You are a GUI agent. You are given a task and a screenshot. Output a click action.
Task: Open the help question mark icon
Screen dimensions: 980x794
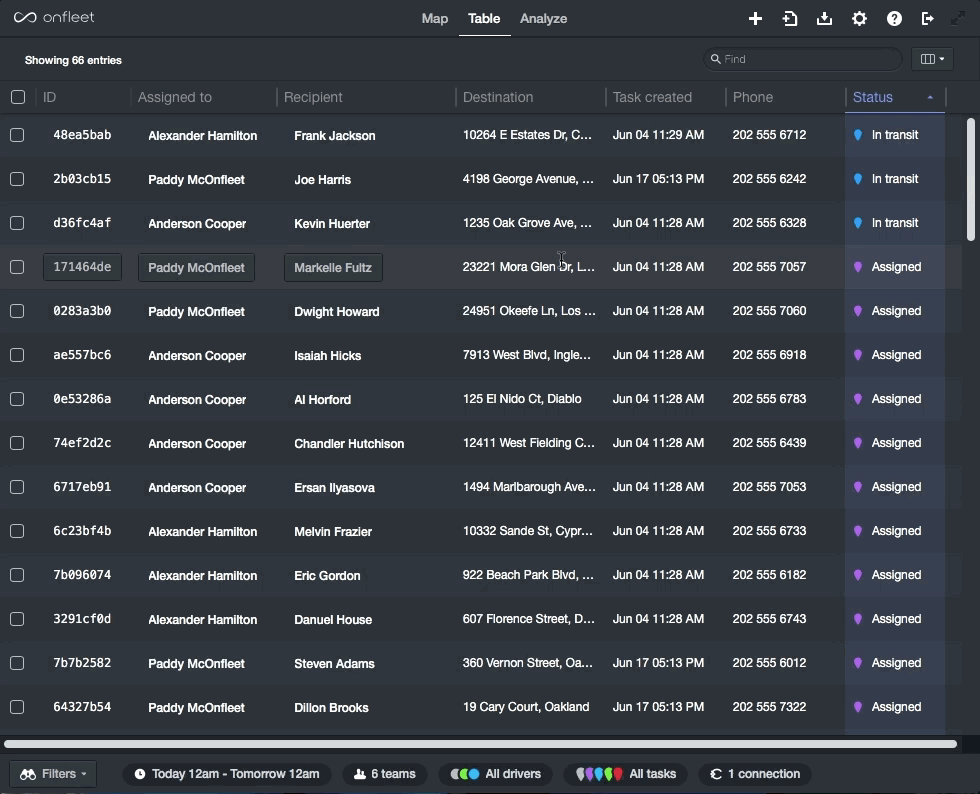[894, 19]
